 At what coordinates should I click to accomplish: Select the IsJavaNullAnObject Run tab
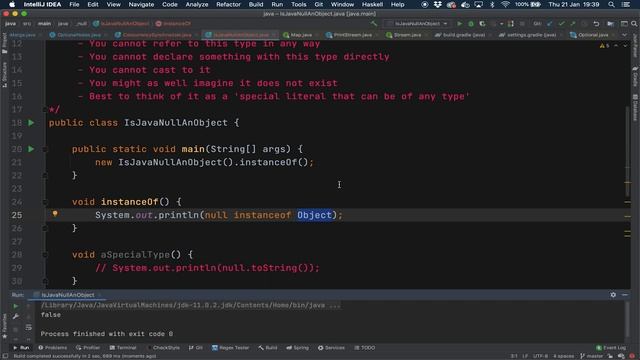pyautogui.click(x=67, y=295)
